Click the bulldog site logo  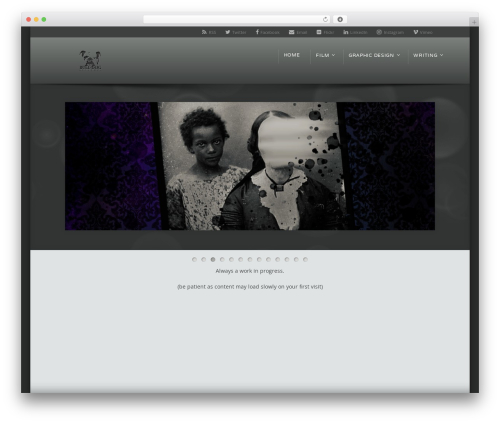coord(90,60)
